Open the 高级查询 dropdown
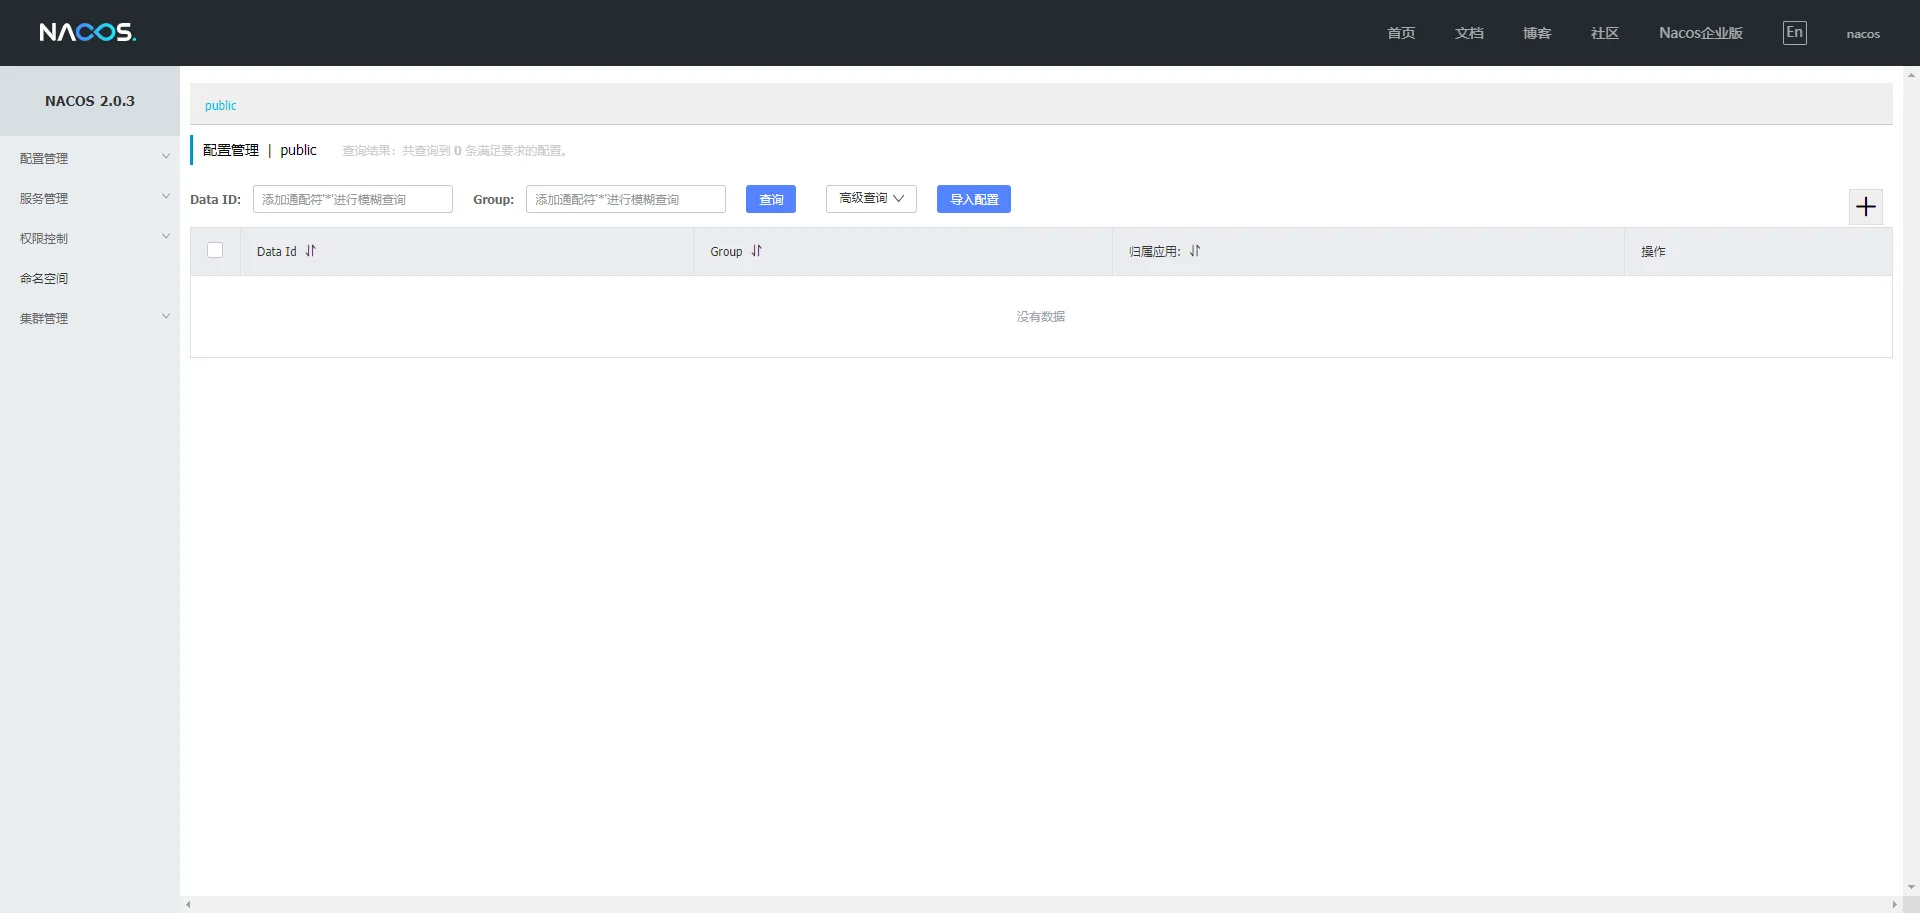Screen dimensions: 1920x913 coord(870,199)
